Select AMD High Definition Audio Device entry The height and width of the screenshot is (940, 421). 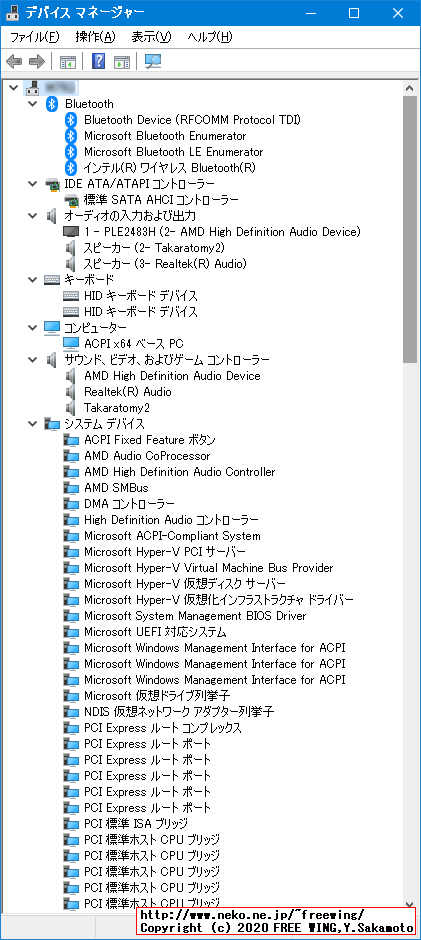[172, 376]
